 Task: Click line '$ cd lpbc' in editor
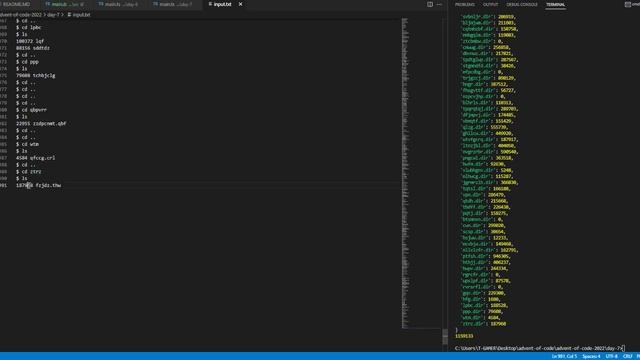(x=29, y=27)
